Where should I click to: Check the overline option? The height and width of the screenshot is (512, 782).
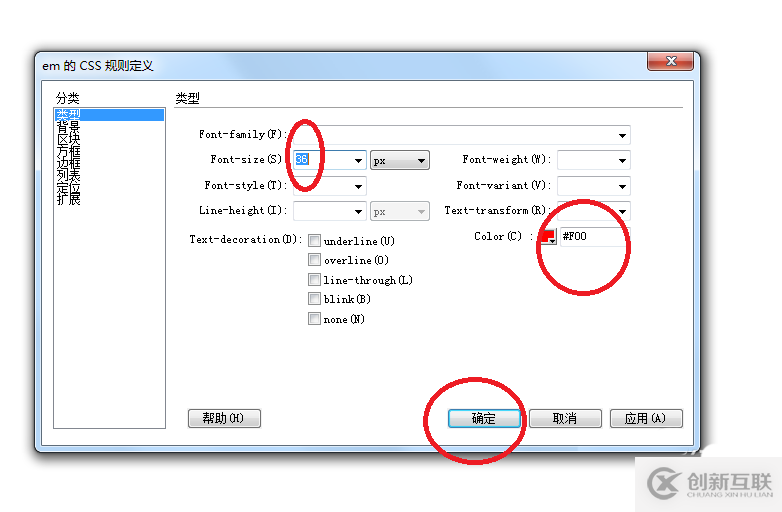pos(314,260)
